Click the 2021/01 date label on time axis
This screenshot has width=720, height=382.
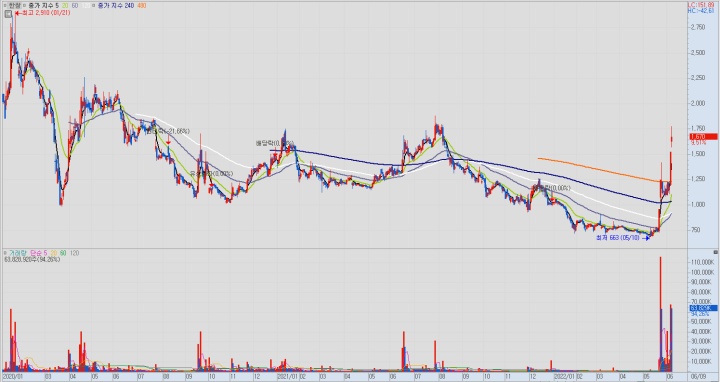pos(288,376)
